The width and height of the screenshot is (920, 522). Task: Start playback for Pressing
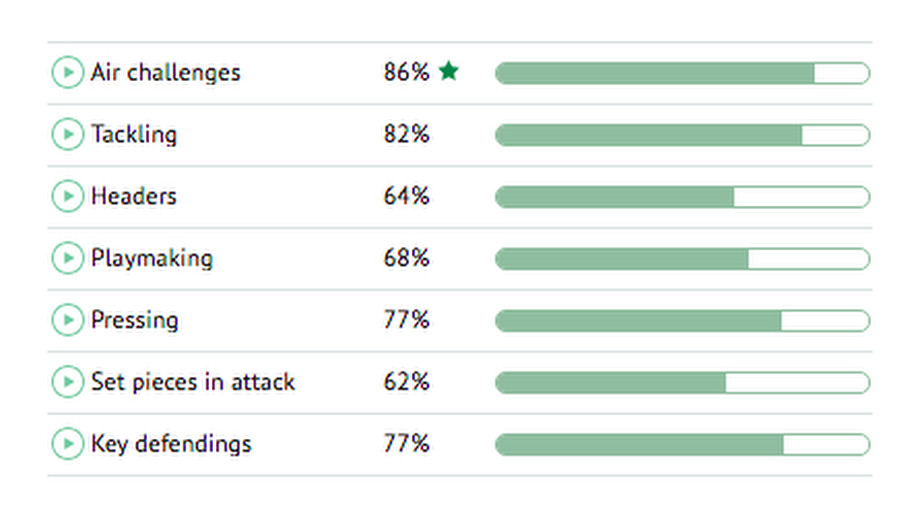[67, 320]
